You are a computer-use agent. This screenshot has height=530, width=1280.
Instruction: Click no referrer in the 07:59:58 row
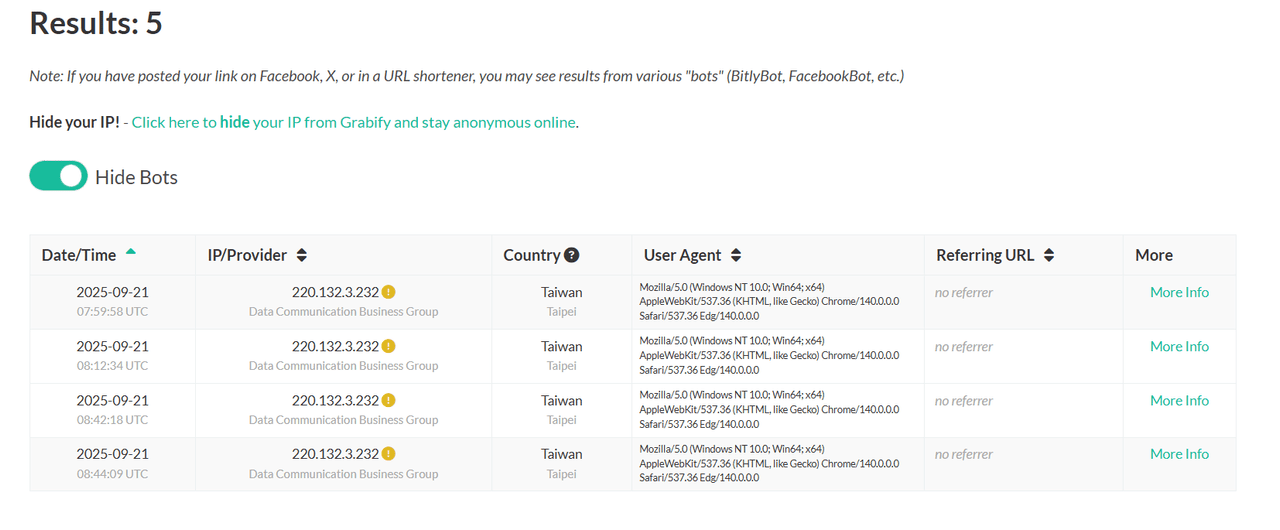964,293
